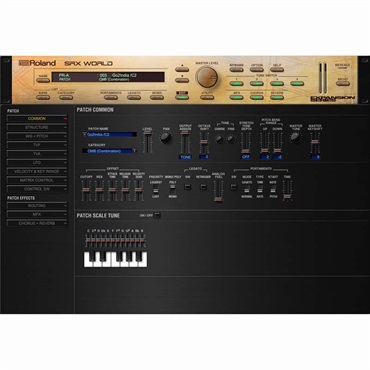
Task: Click the Legato button on top panel
Action: [134, 97]
